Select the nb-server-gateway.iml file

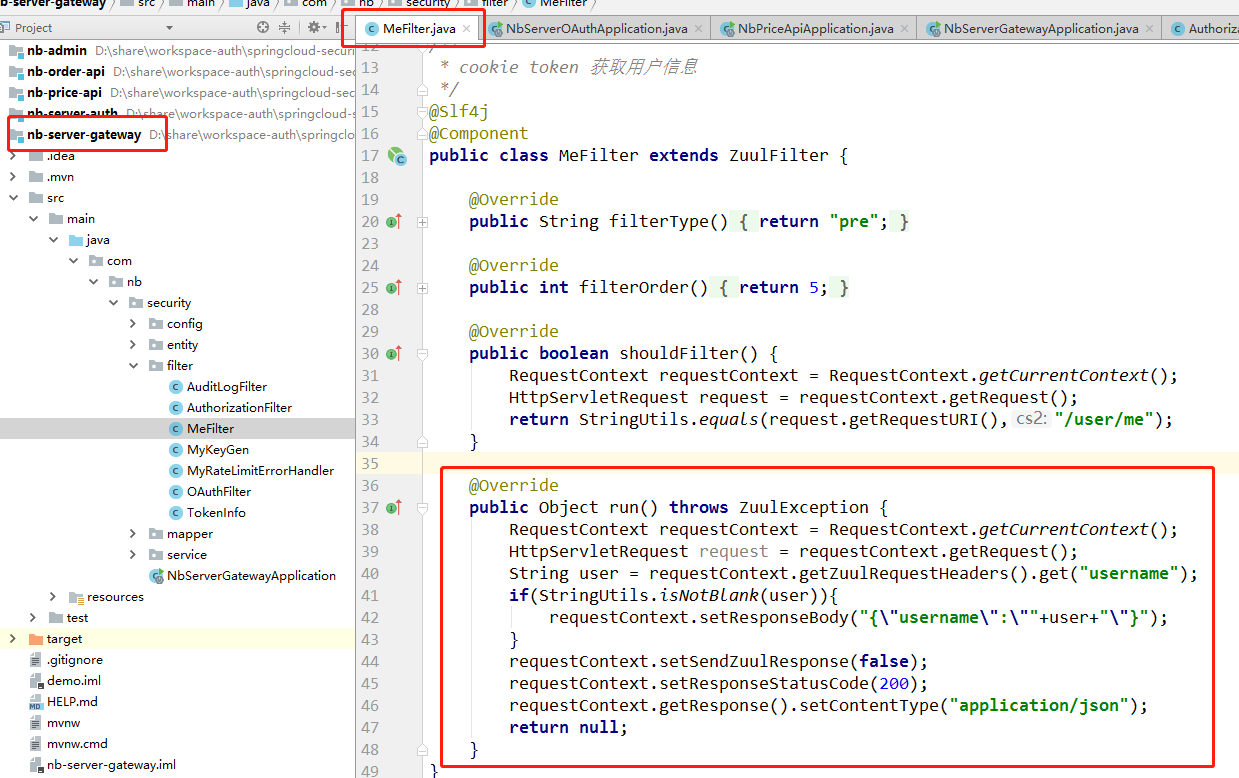coord(111,765)
